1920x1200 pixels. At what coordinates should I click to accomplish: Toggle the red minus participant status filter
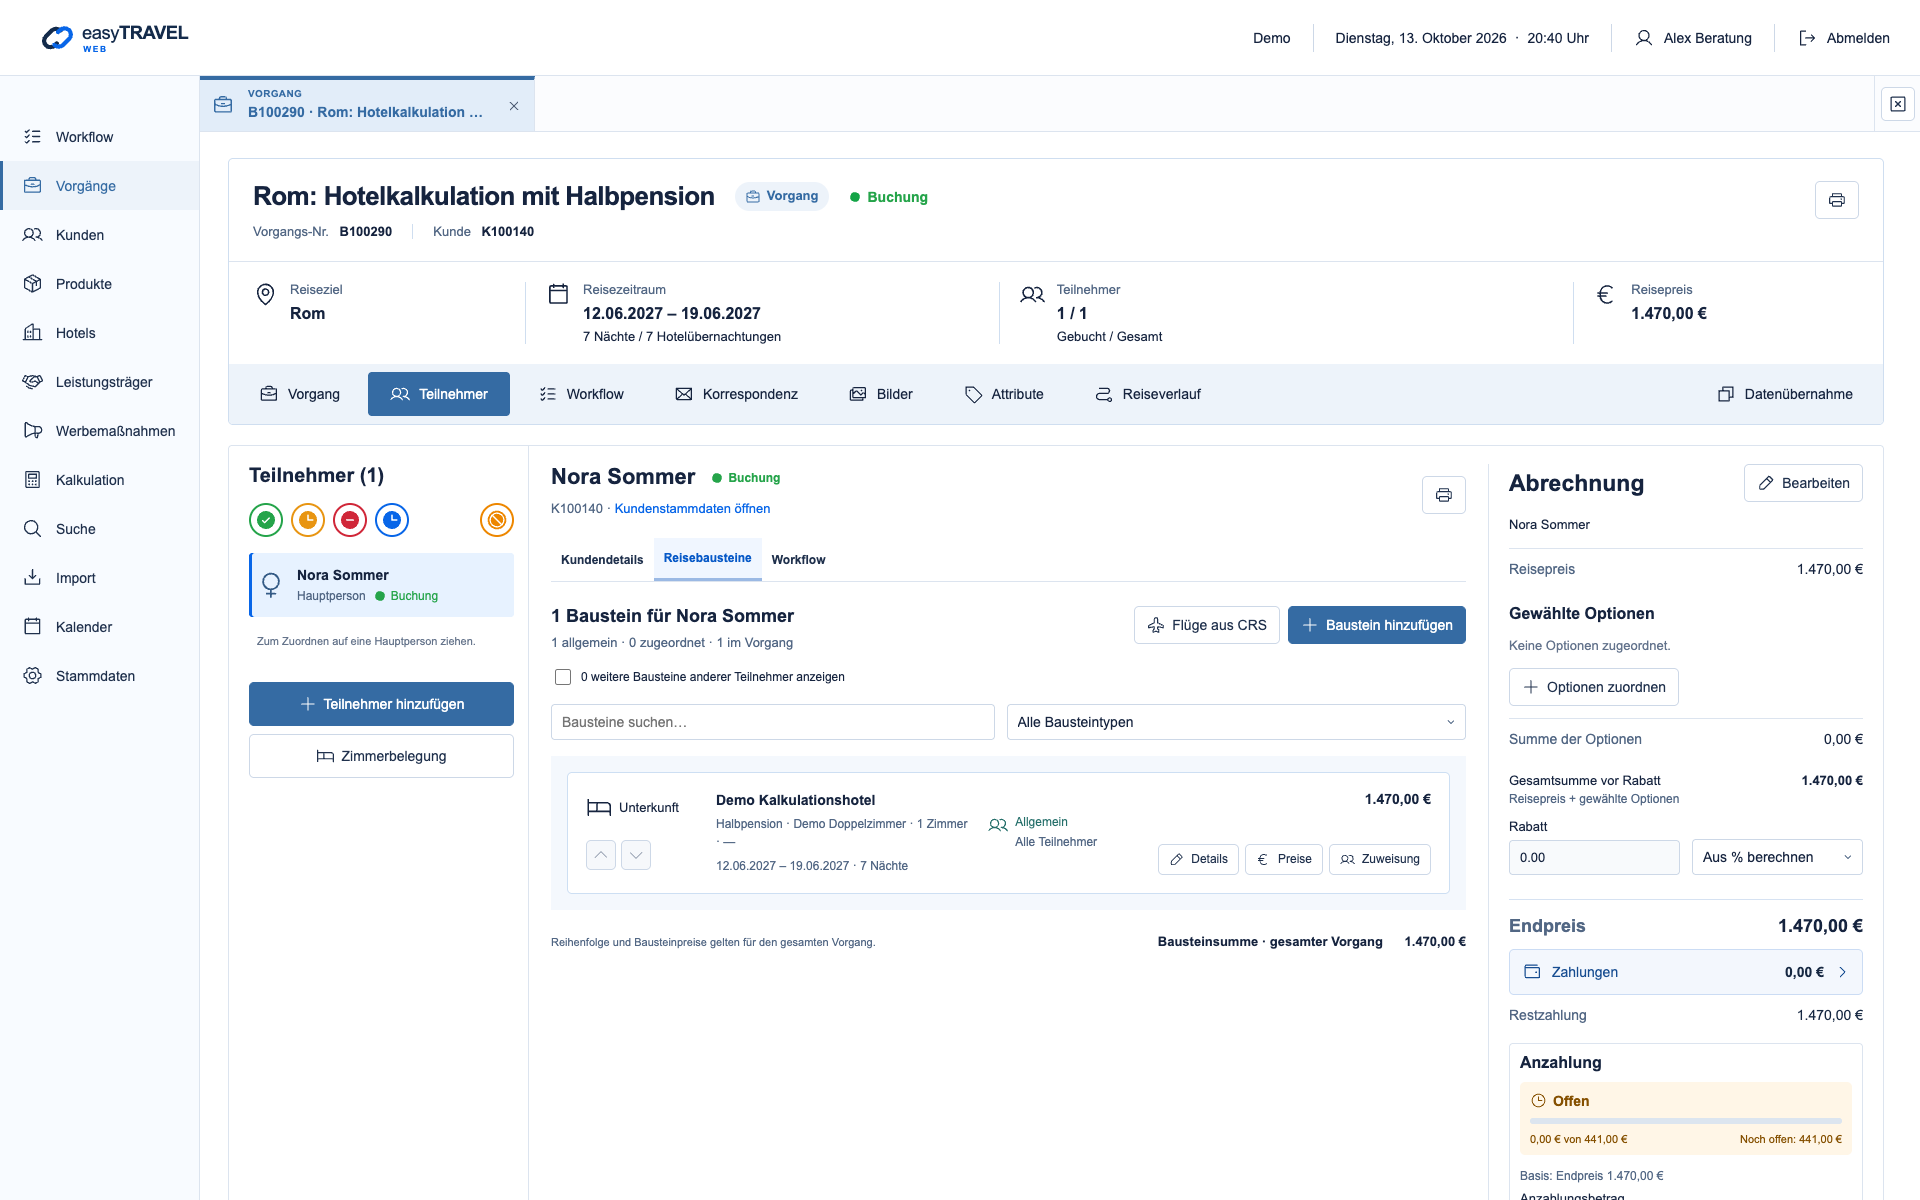coord(350,520)
